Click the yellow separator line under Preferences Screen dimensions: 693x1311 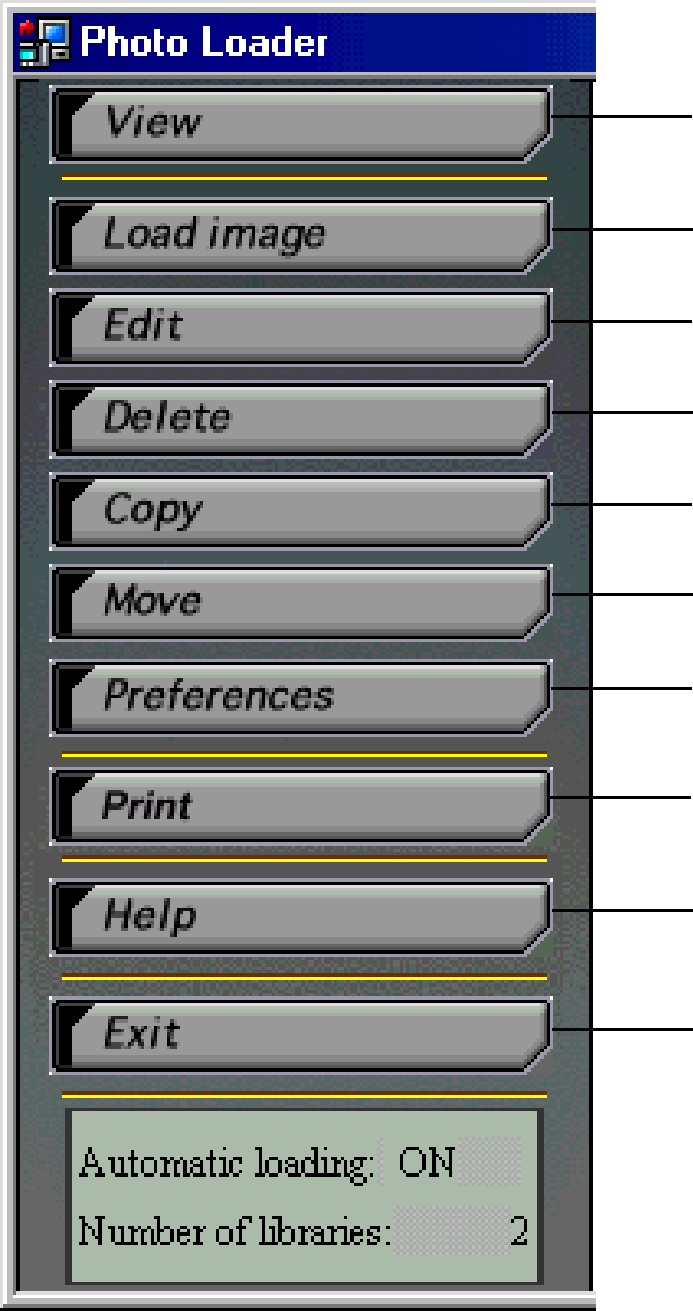[304, 754]
